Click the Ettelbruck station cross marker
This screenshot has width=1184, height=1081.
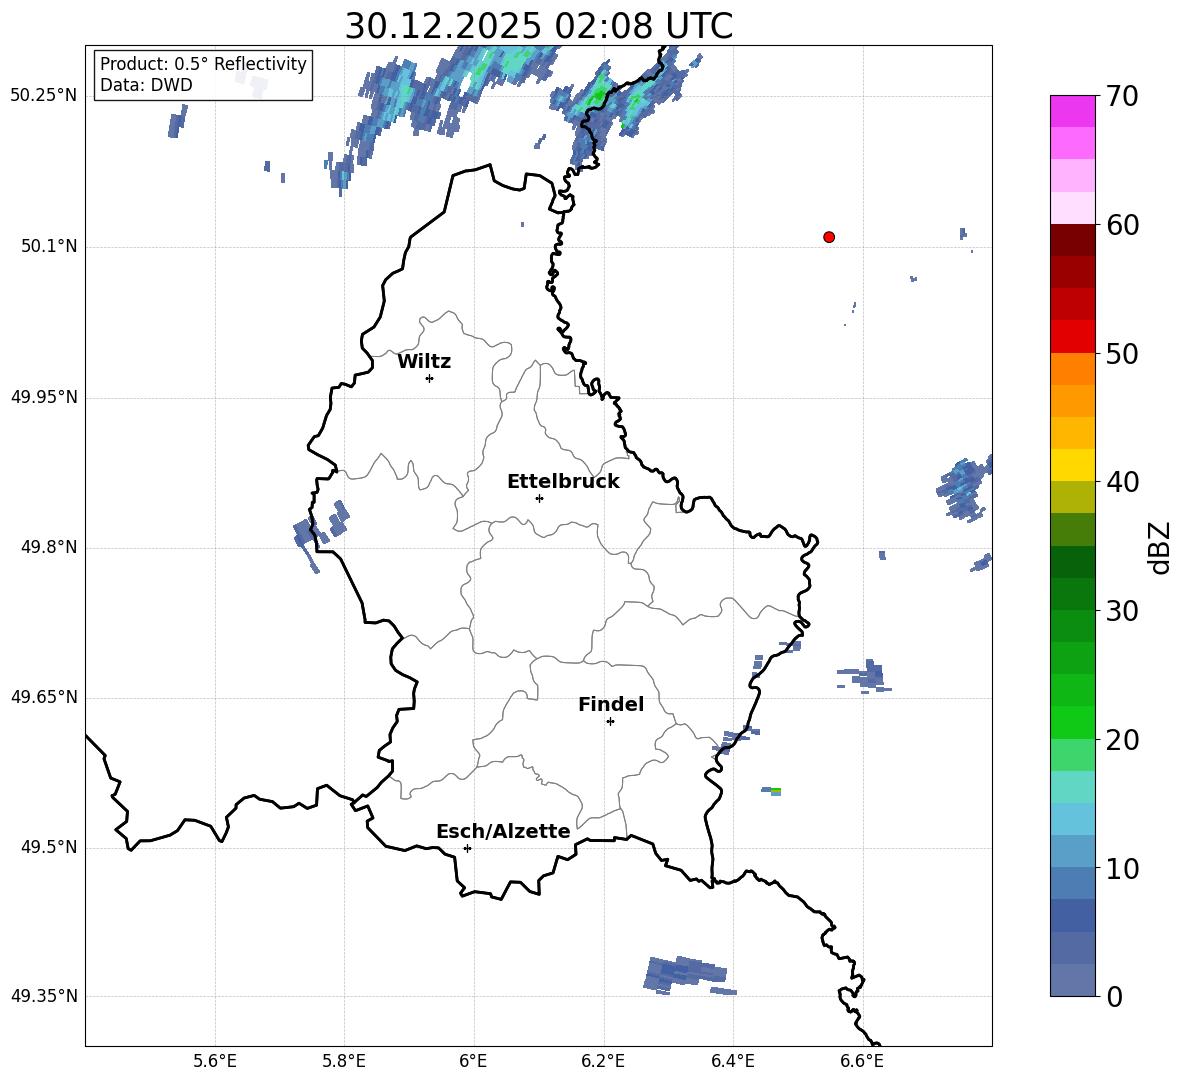pyautogui.click(x=539, y=498)
